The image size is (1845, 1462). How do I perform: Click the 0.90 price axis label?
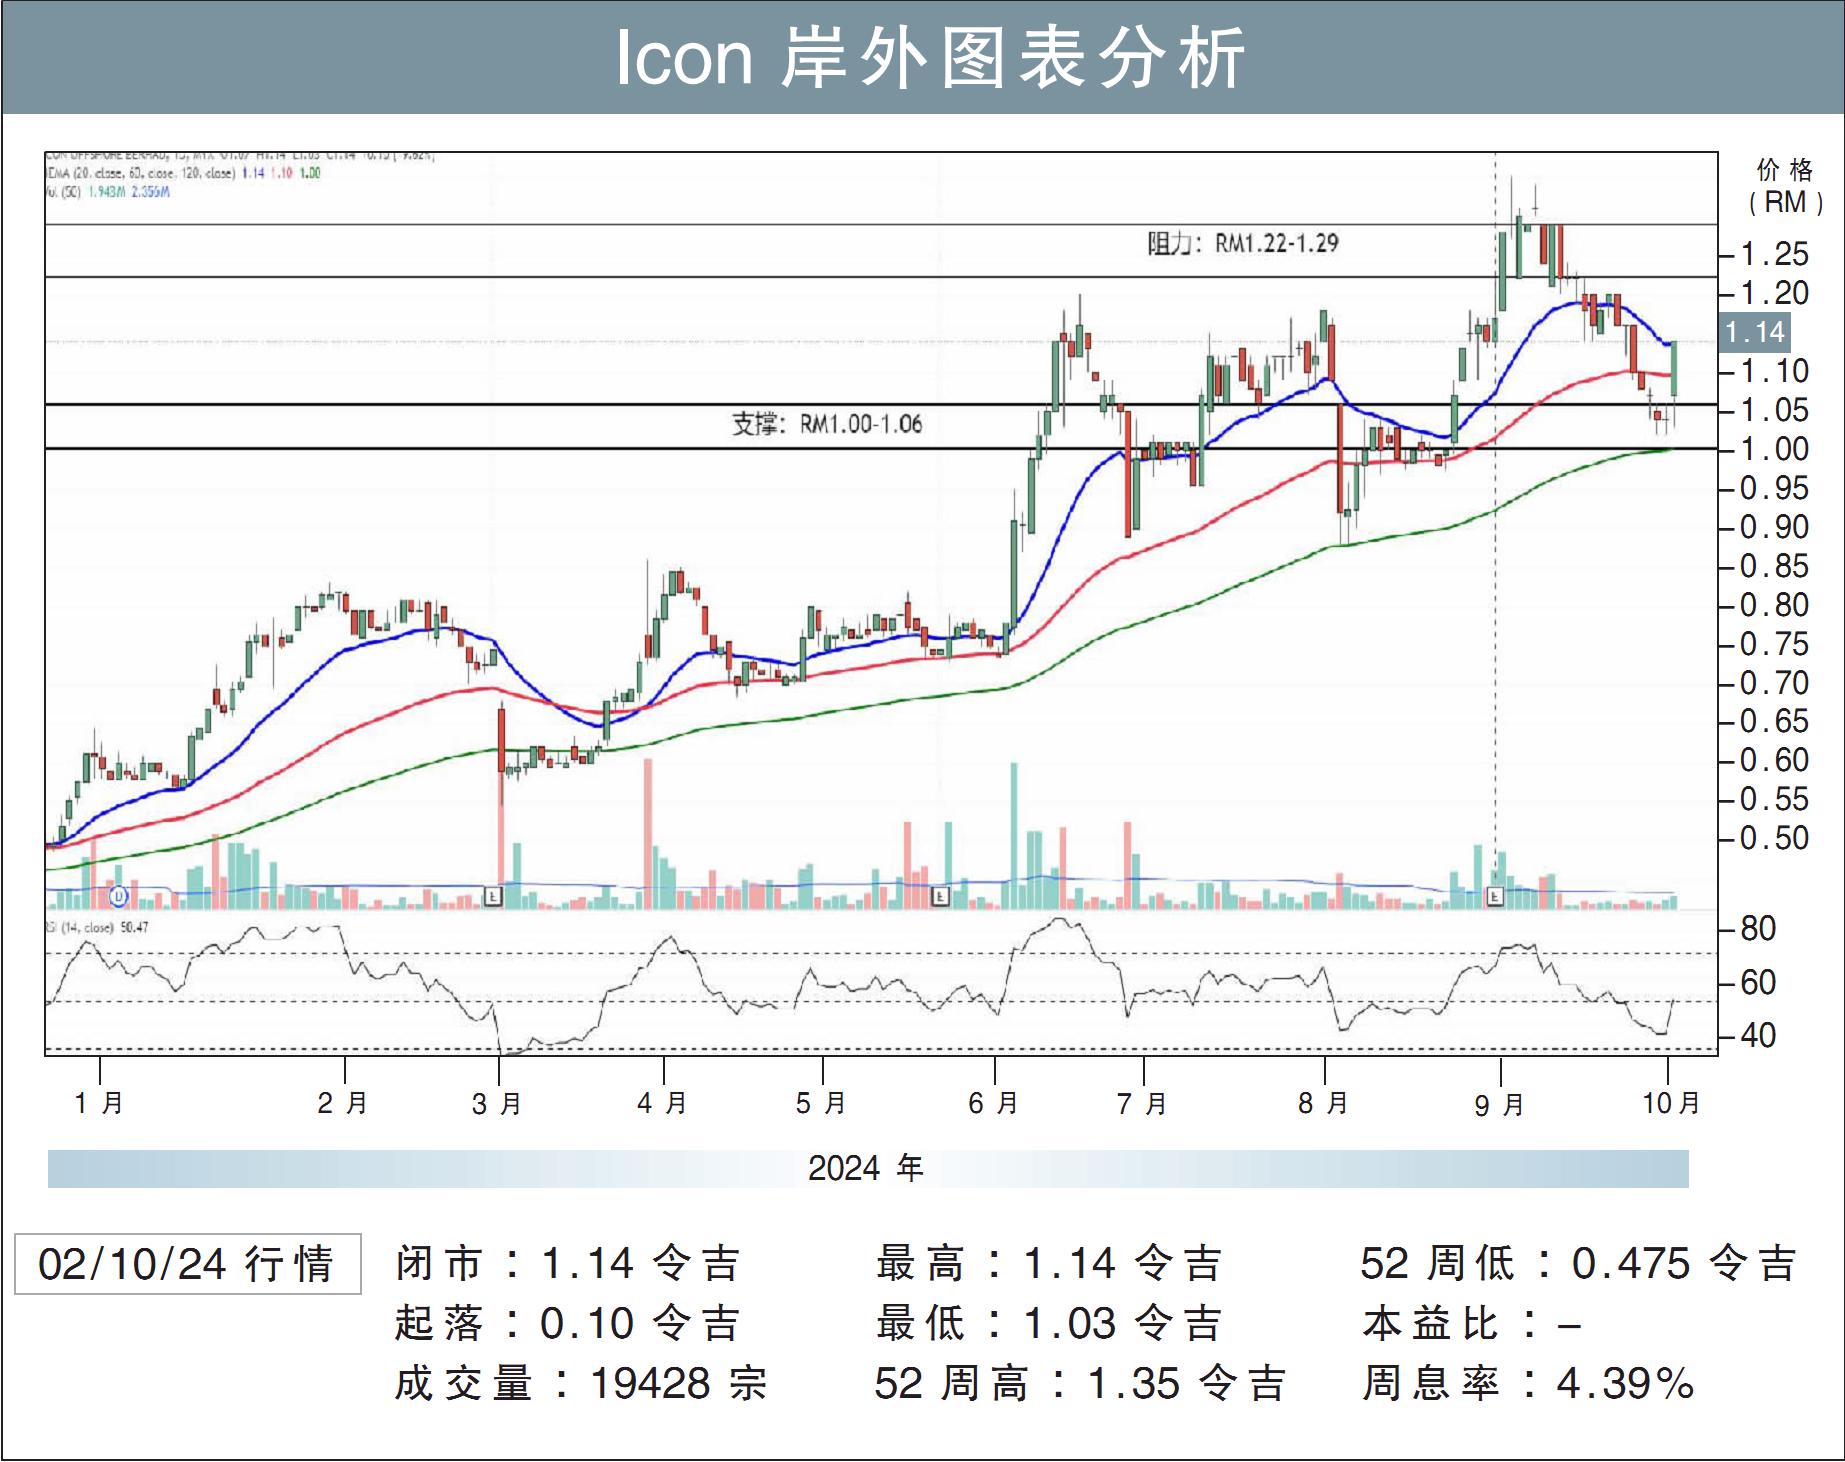pos(1774,527)
